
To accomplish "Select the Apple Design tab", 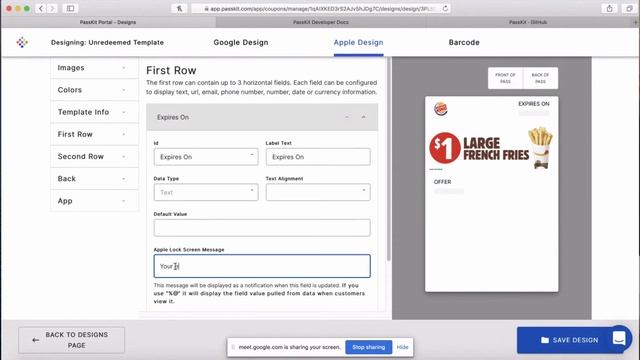I will click(x=358, y=42).
